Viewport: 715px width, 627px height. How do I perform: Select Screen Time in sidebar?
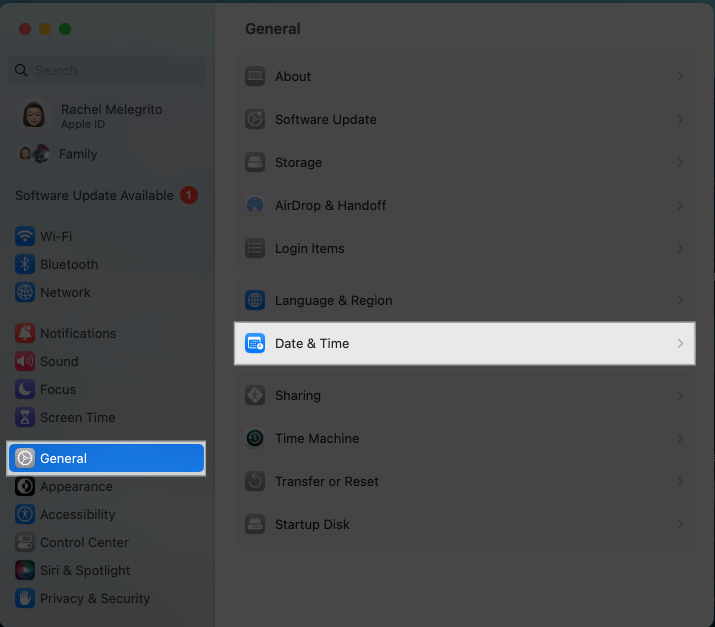click(106, 417)
